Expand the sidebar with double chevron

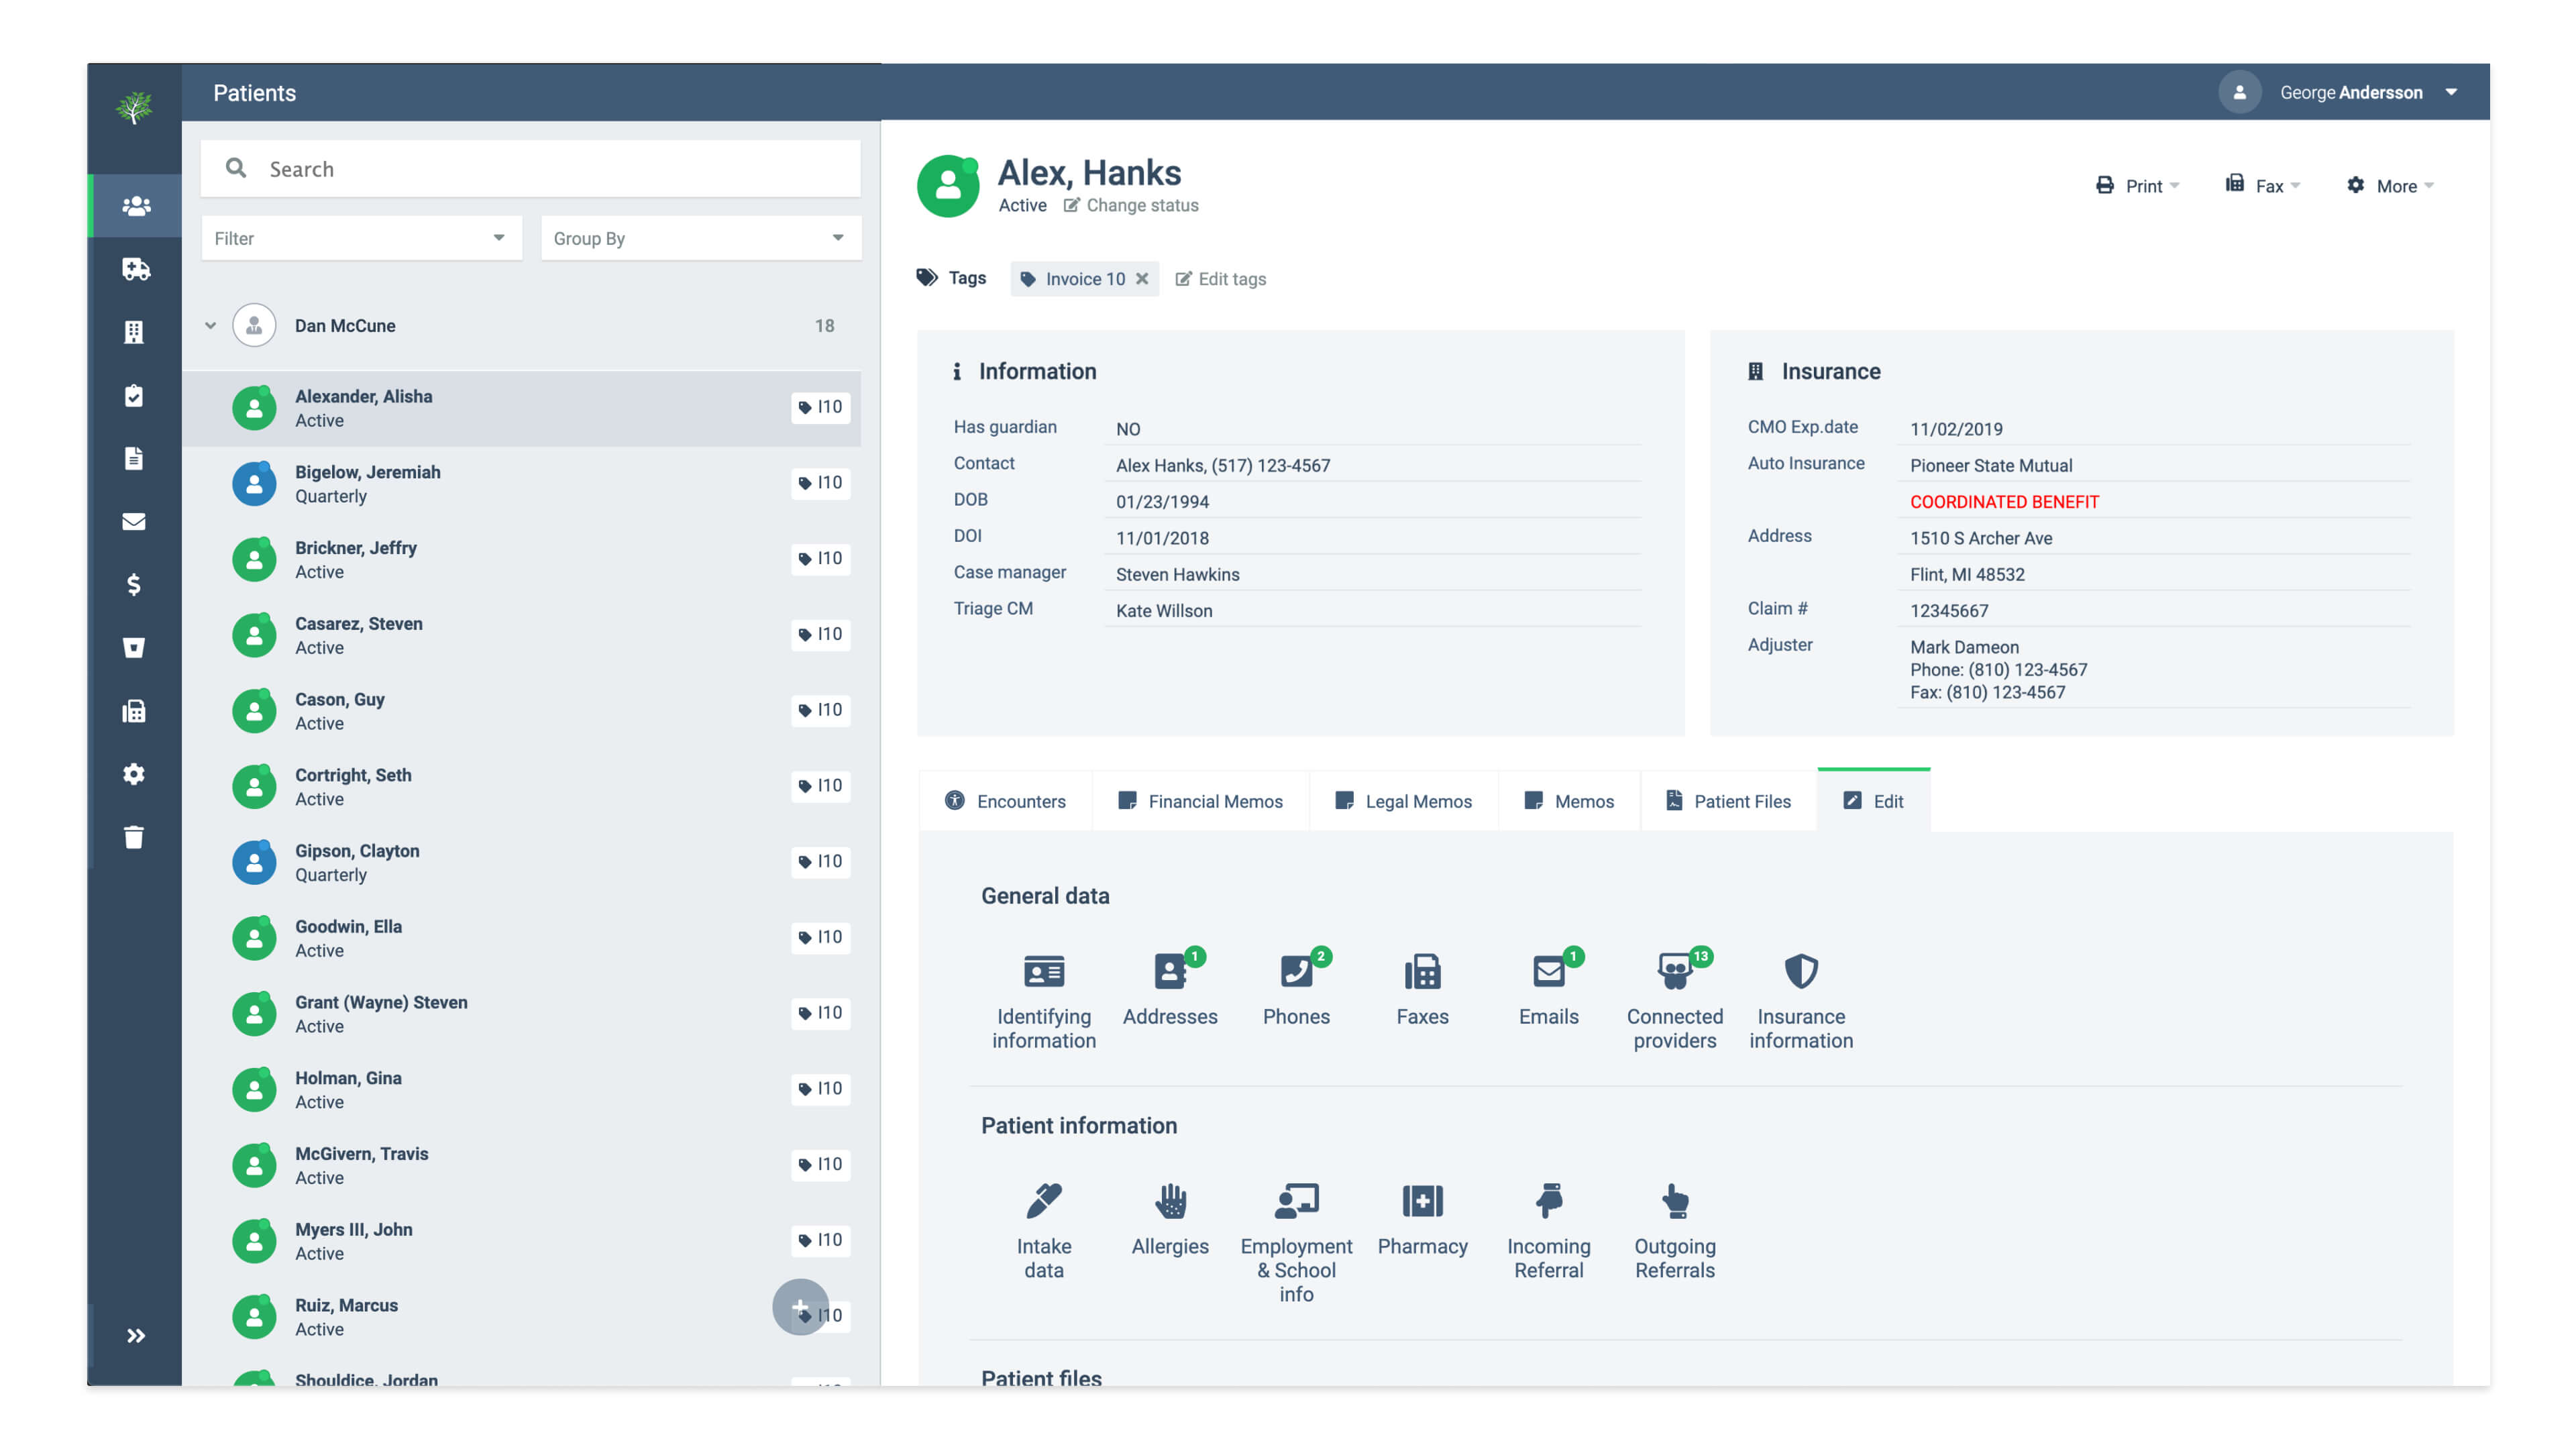[x=136, y=1336]
